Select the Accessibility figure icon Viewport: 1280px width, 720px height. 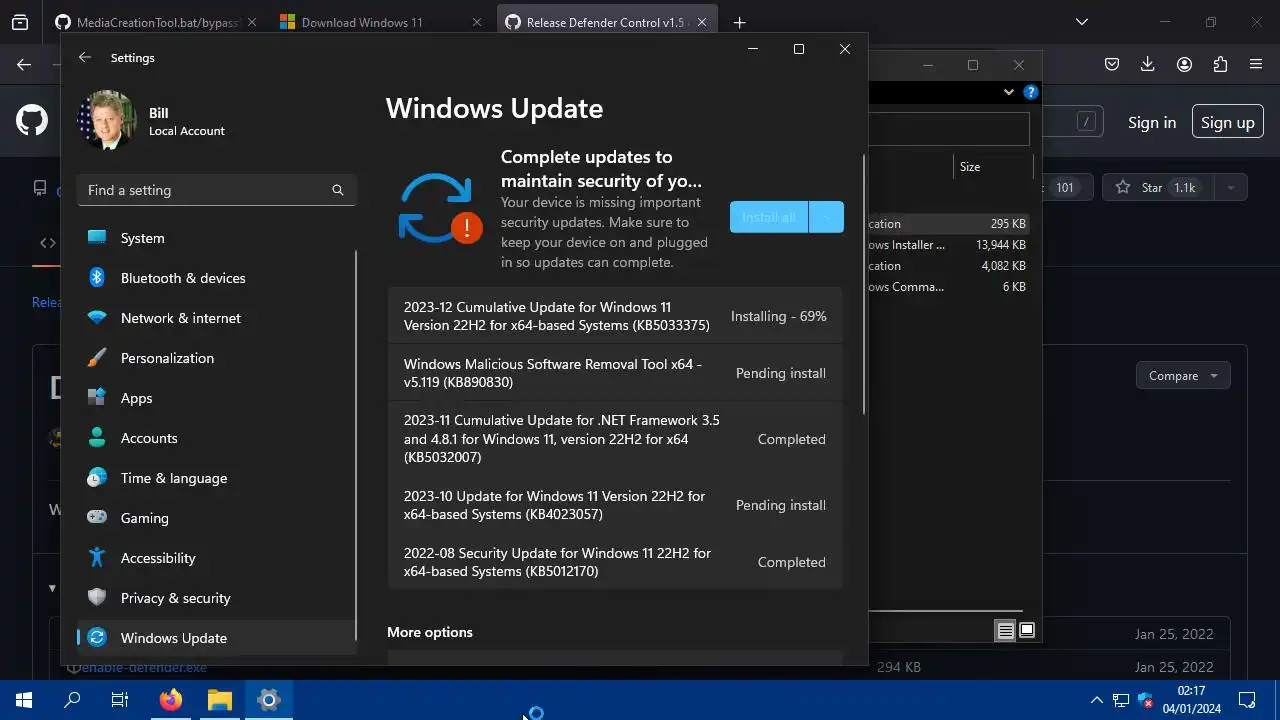point(97,558)
